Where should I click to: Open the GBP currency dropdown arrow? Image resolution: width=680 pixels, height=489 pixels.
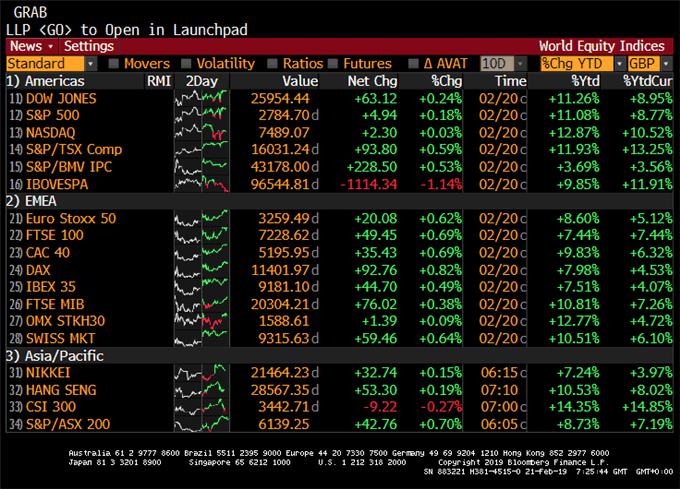pos(666,64)
